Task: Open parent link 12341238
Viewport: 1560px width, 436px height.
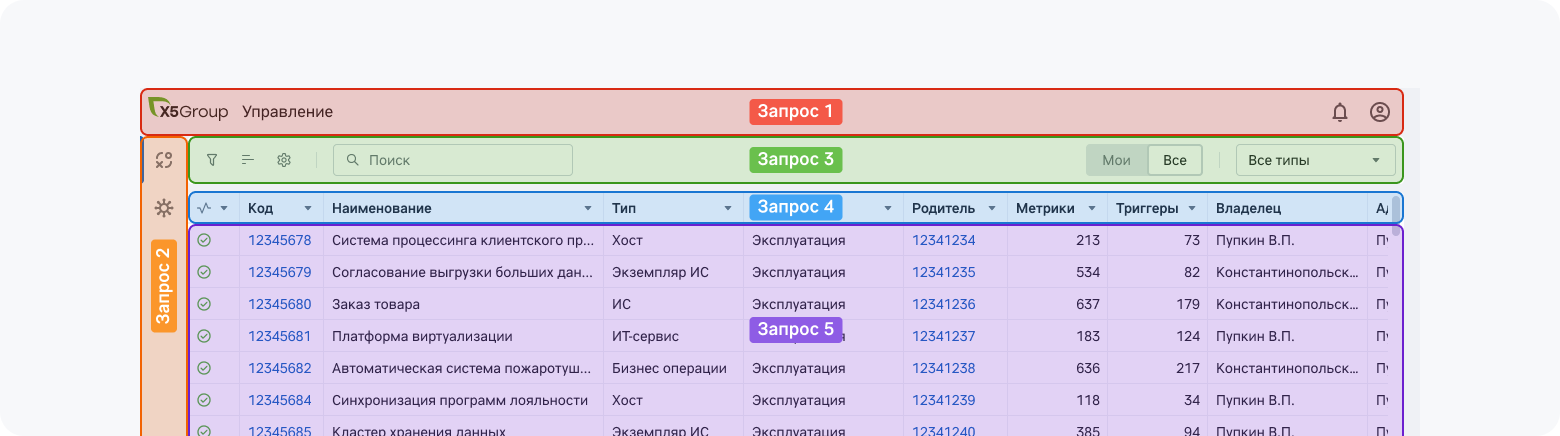Action: [943, 368]
